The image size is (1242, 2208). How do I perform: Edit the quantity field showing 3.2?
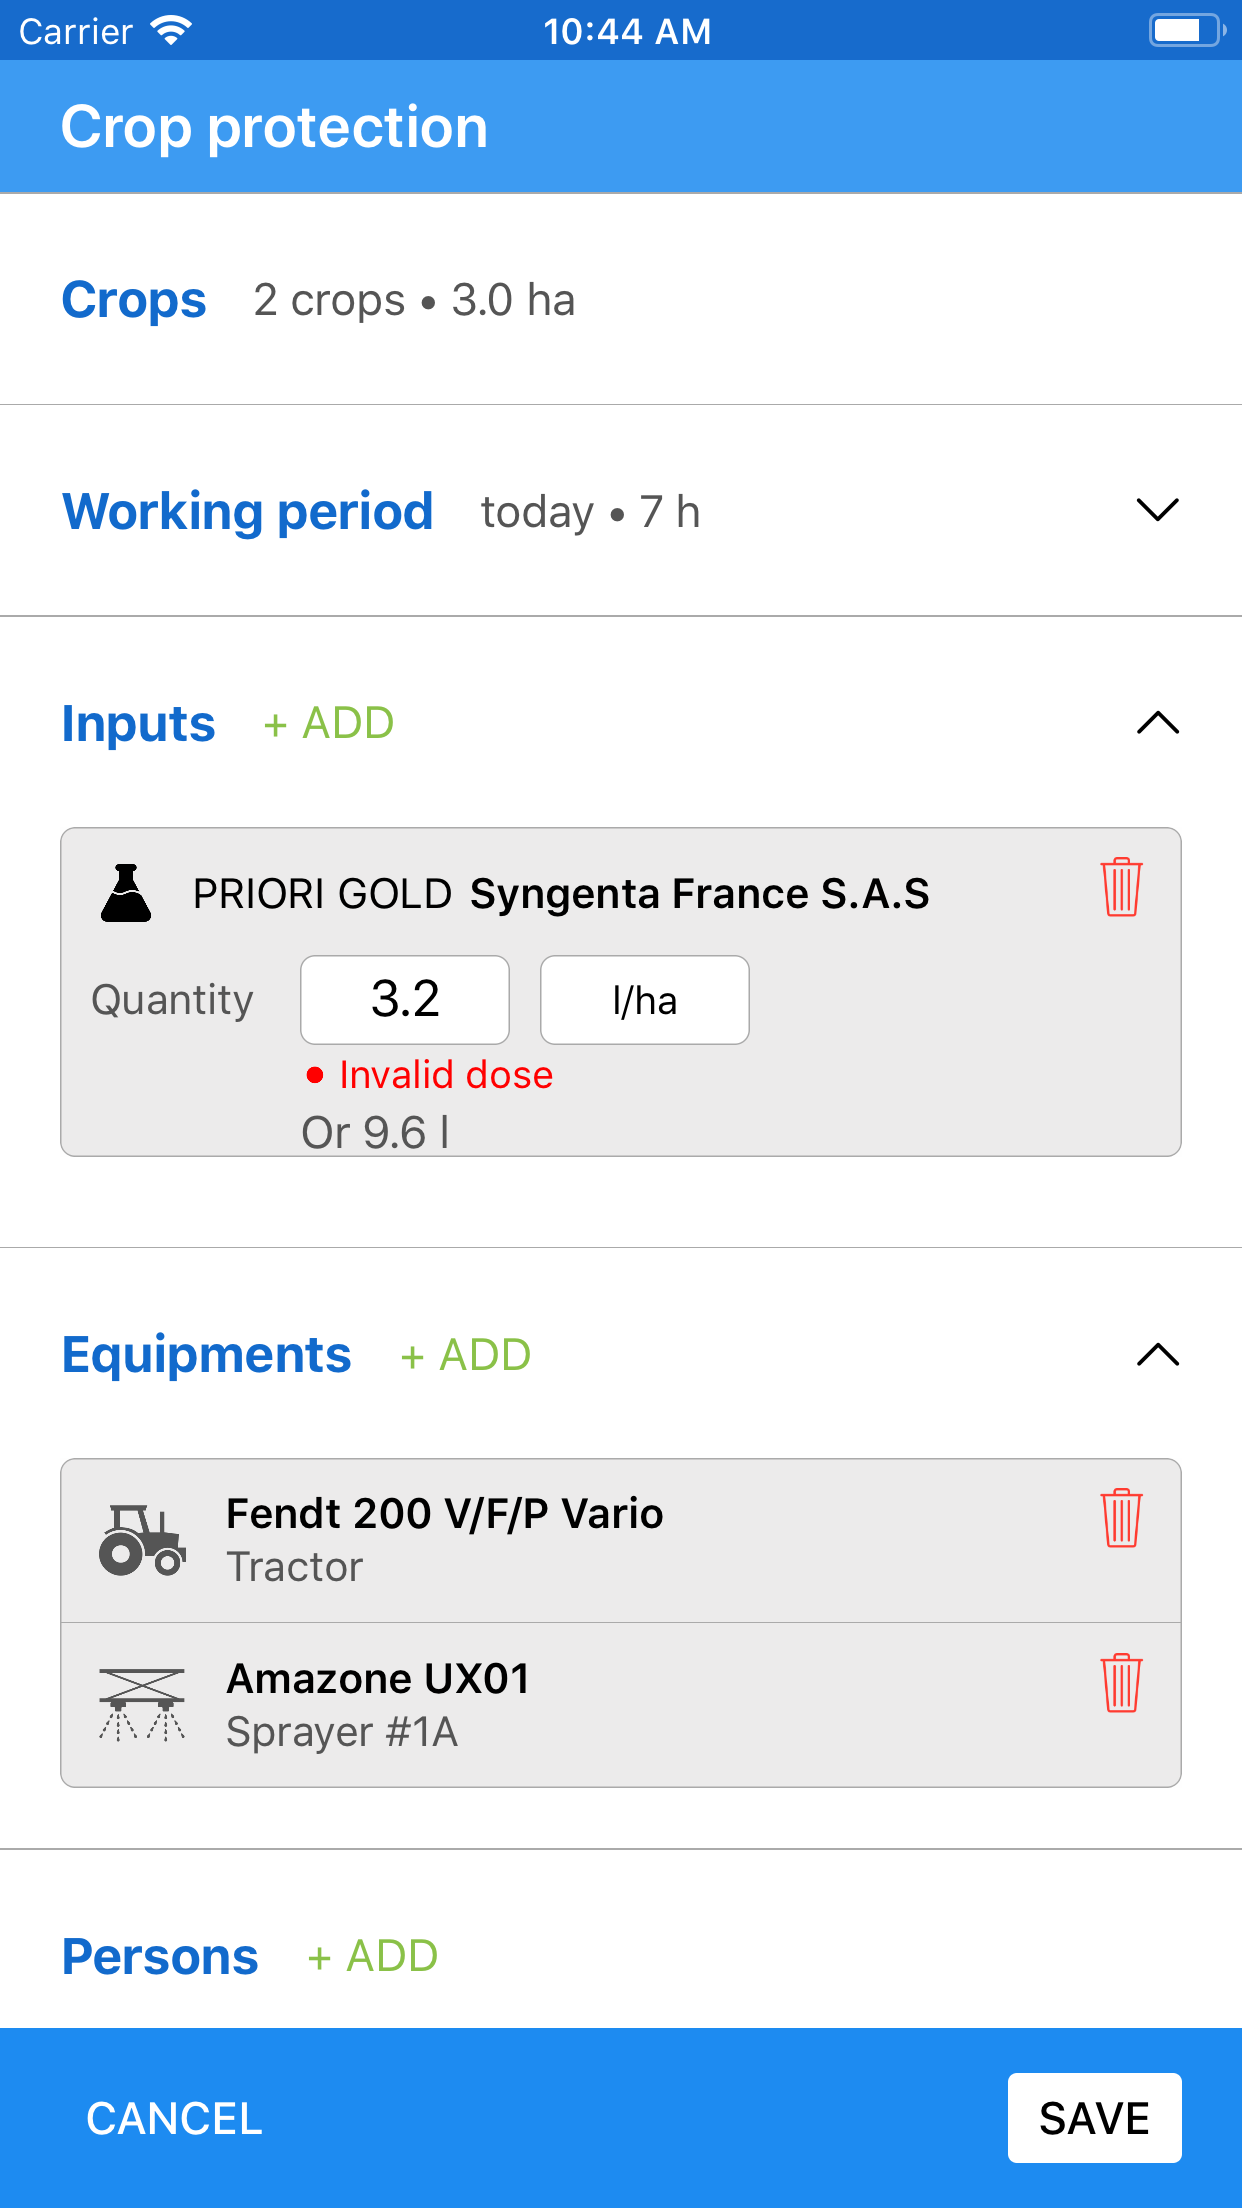pos(405,1000)
